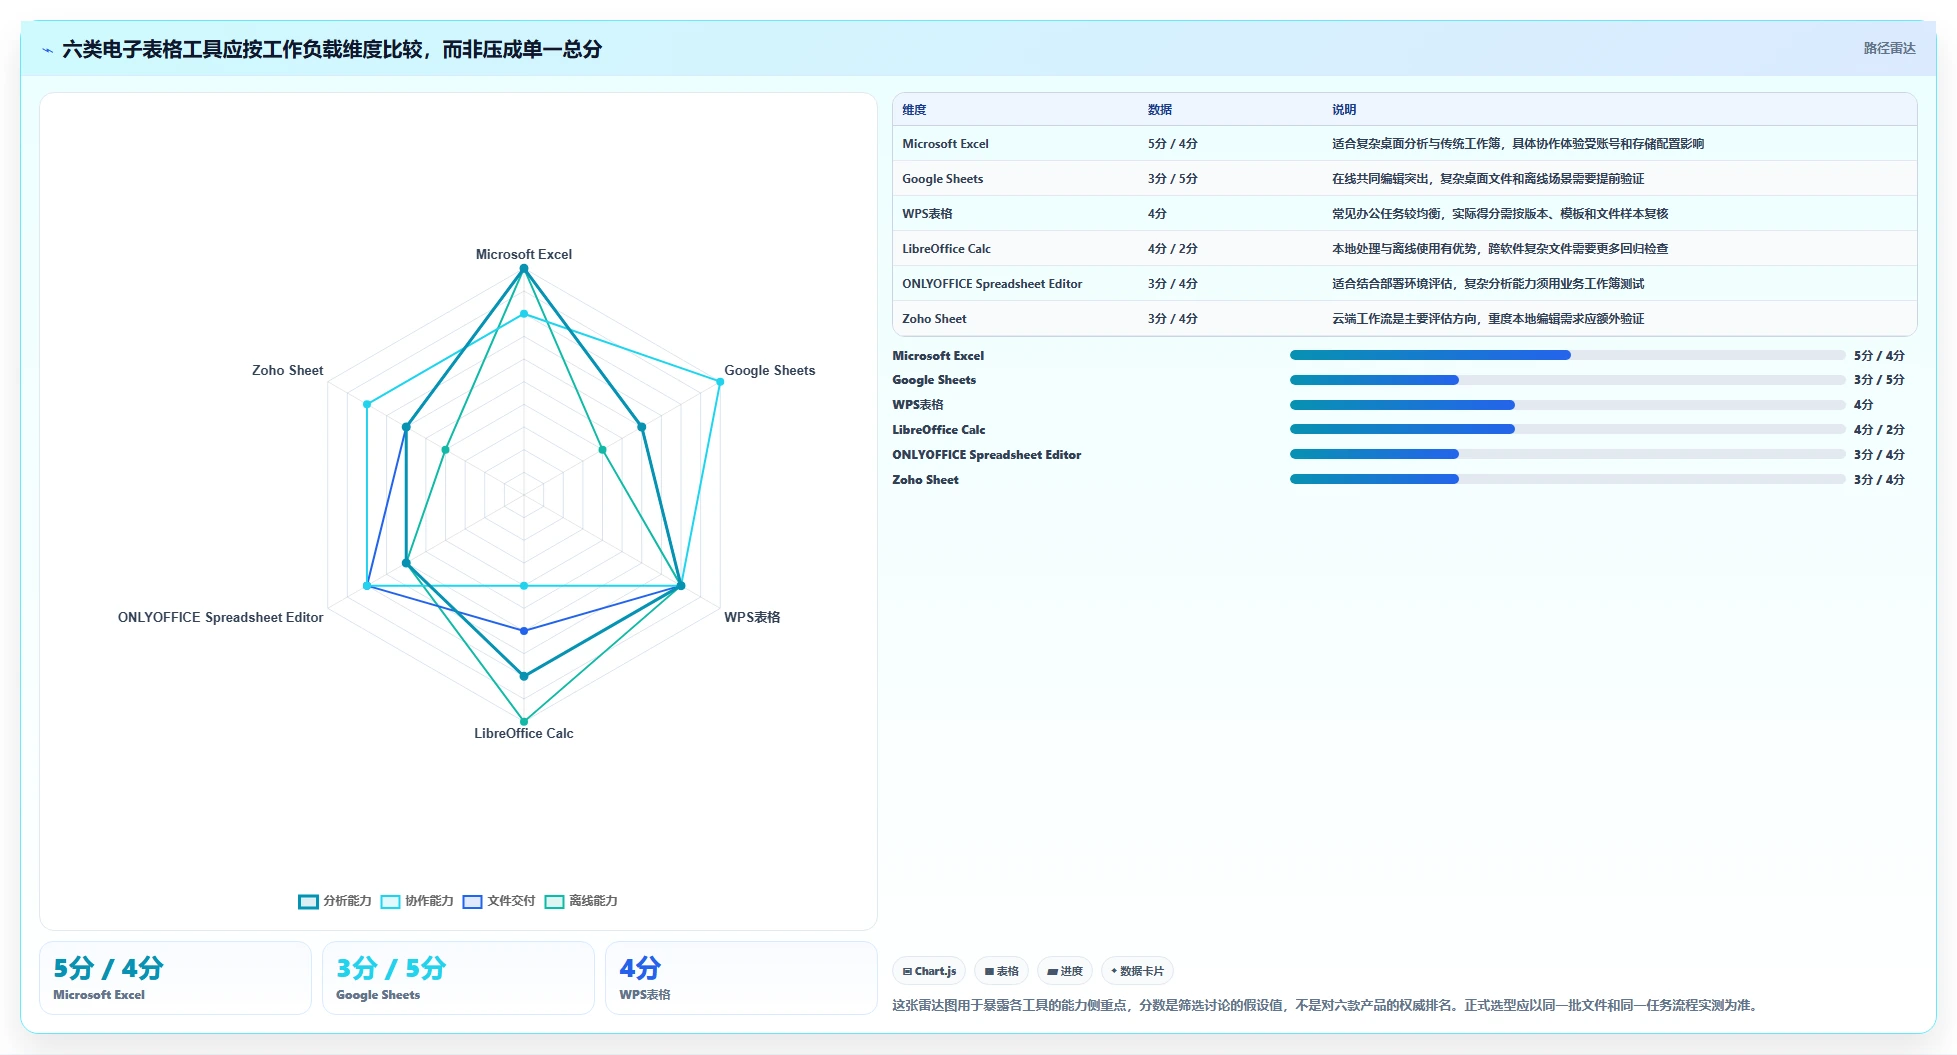Toggle the 分析能力 legend item
Screen dimensions: 1957x1055
pos(335,901)
